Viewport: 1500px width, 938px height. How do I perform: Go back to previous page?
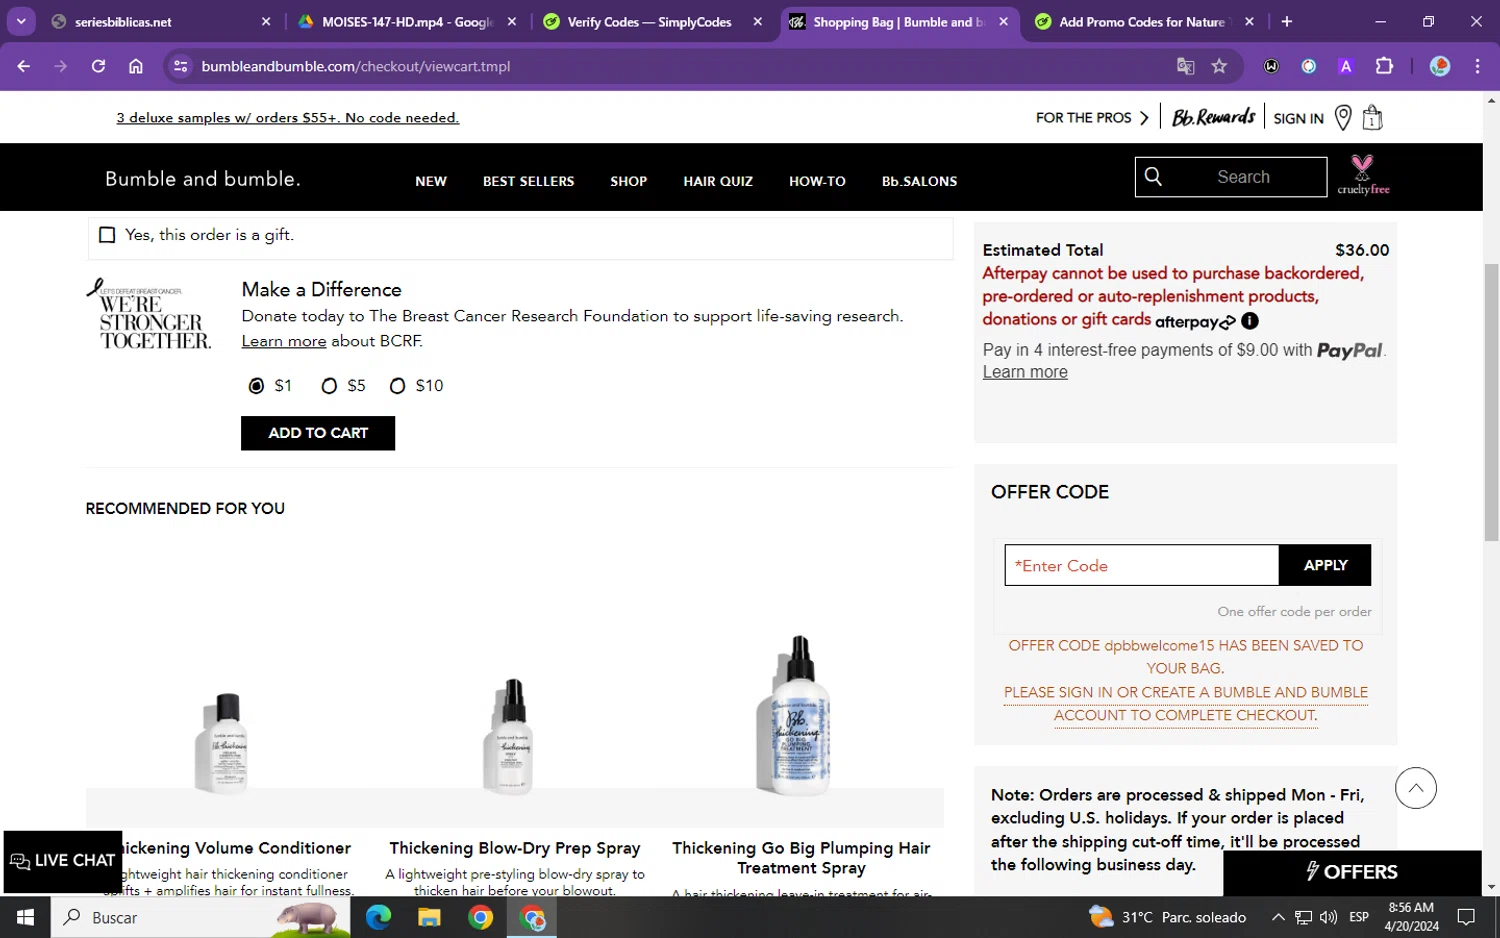coord(24,66)
